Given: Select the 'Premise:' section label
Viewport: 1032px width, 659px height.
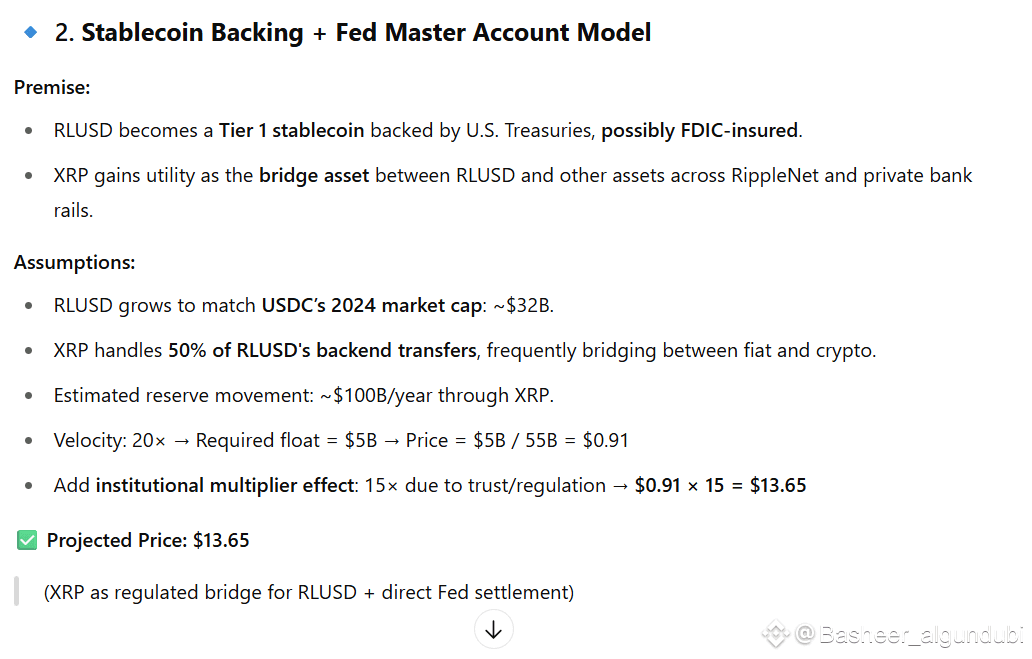Looking at the screenshot, I should tap(52, 87).
